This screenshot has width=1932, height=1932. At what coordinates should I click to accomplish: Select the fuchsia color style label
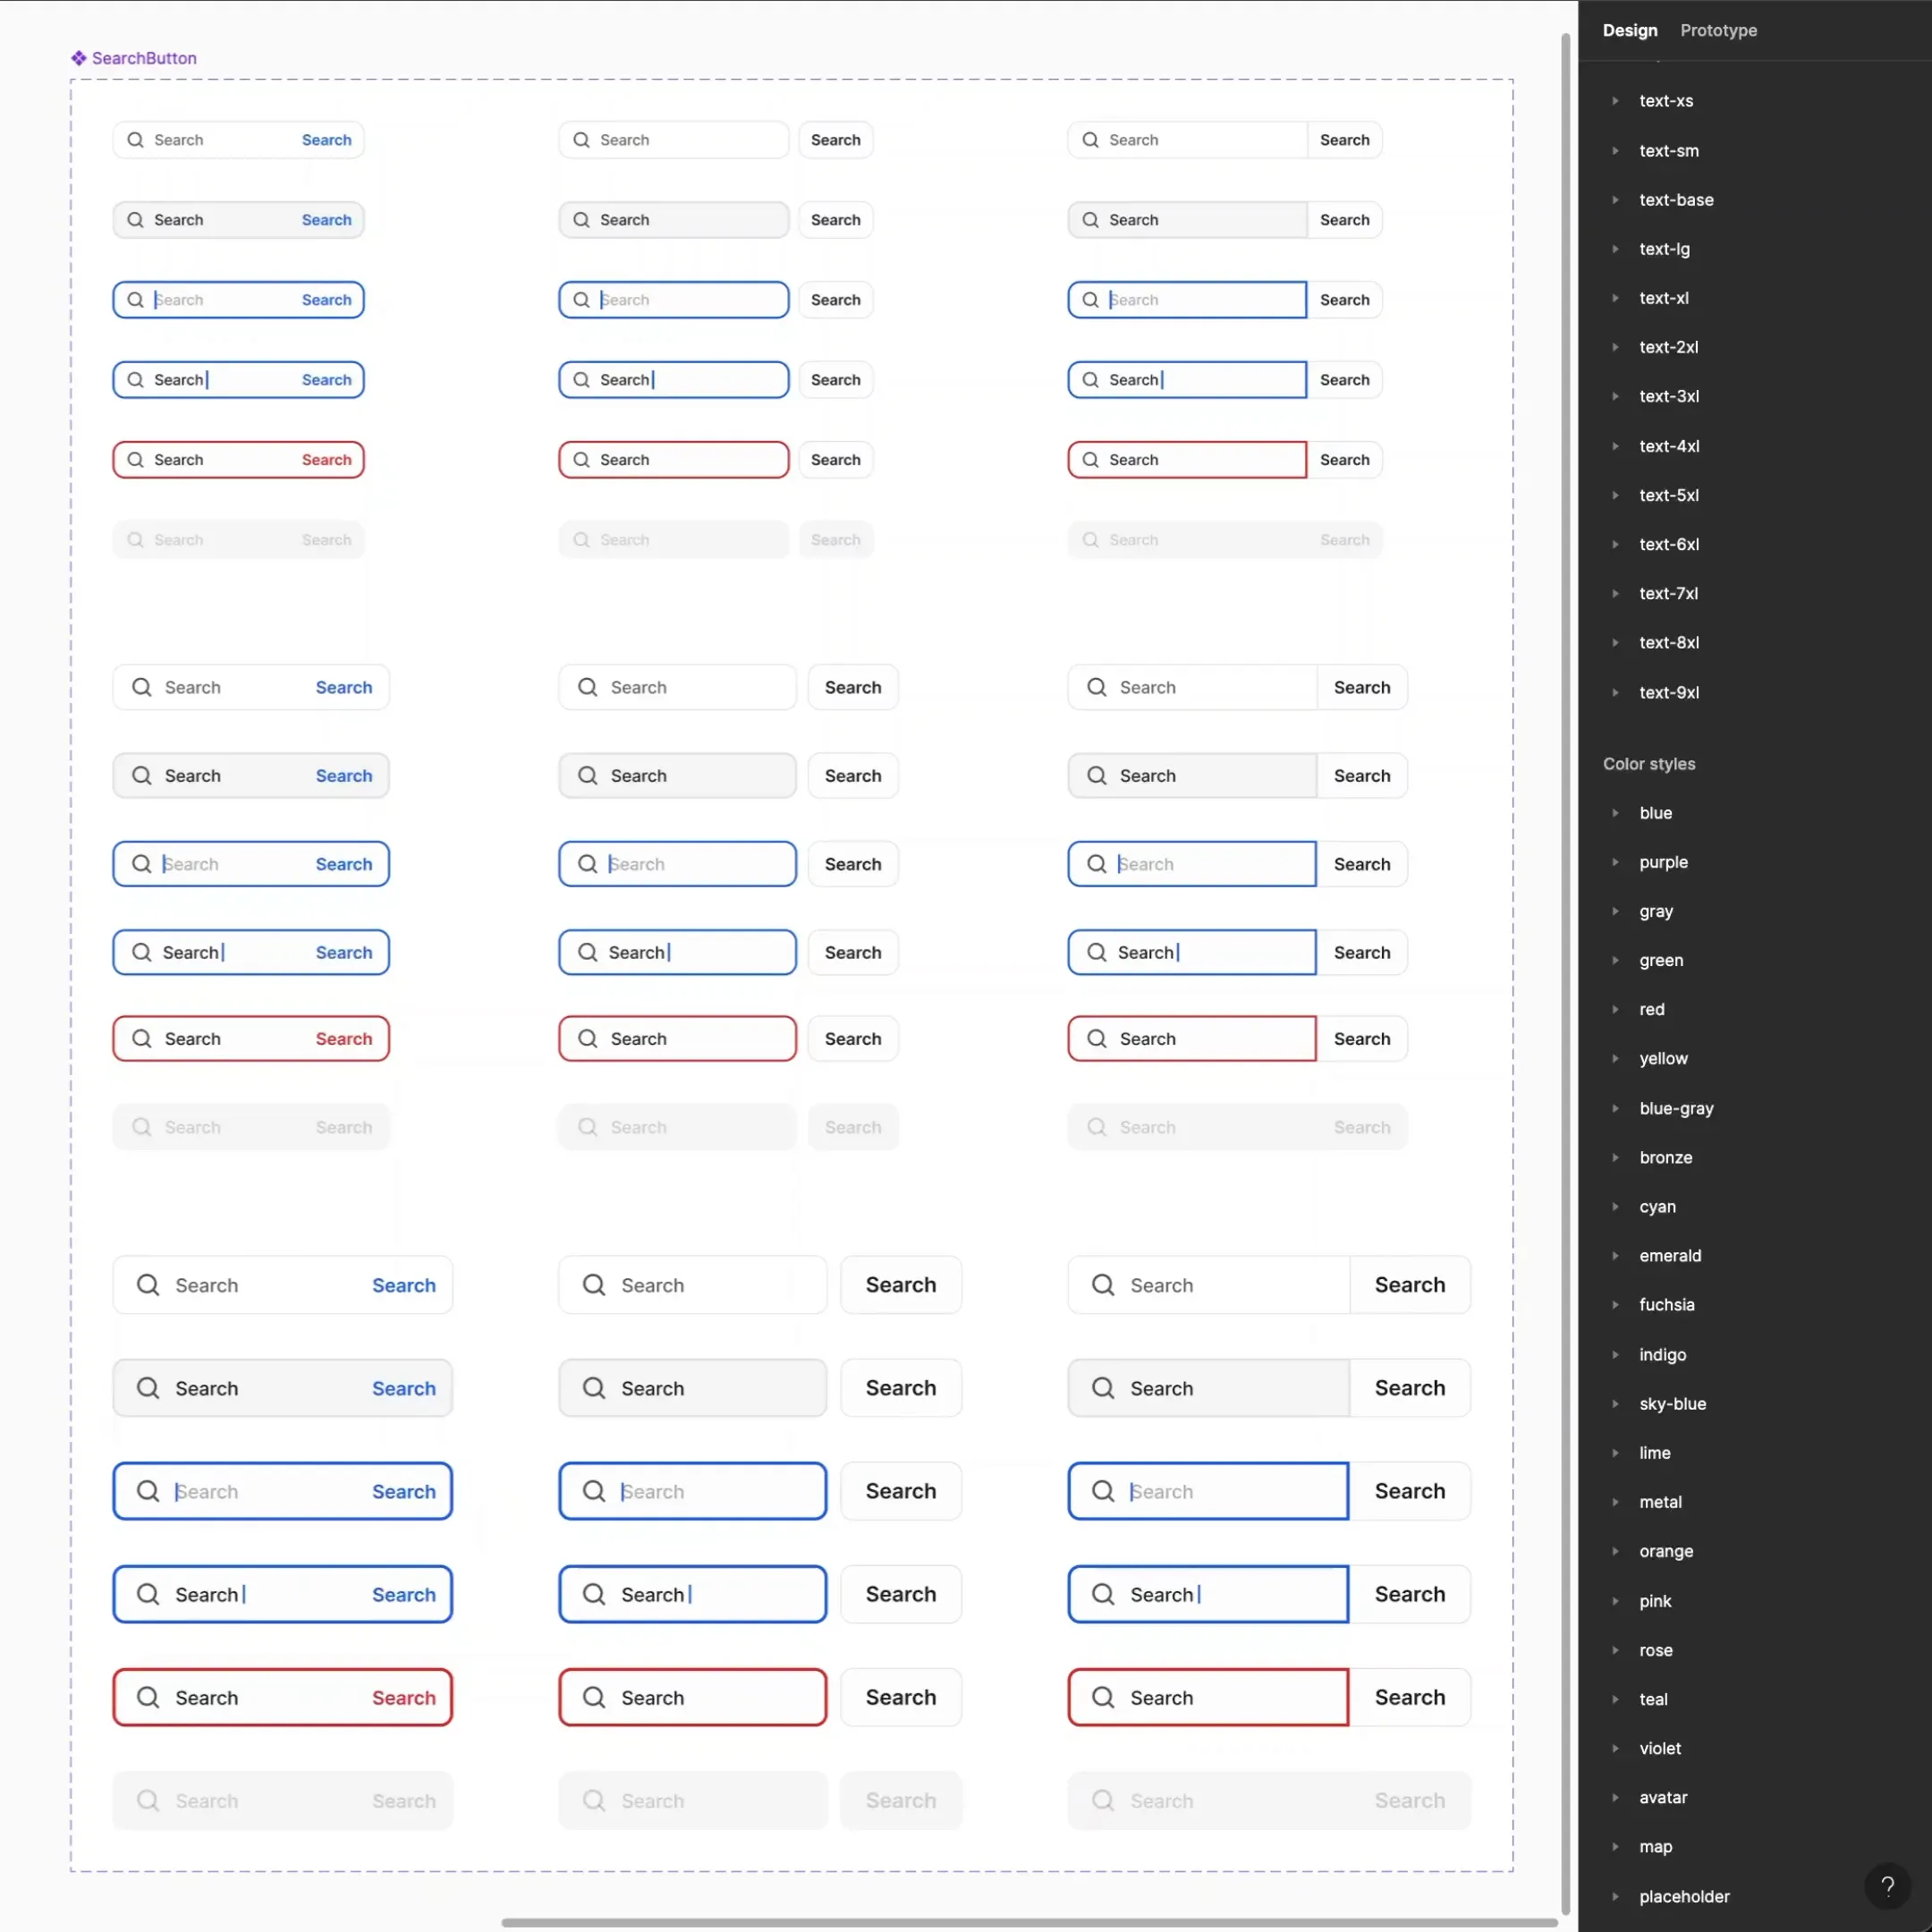coord(1667,1304)
